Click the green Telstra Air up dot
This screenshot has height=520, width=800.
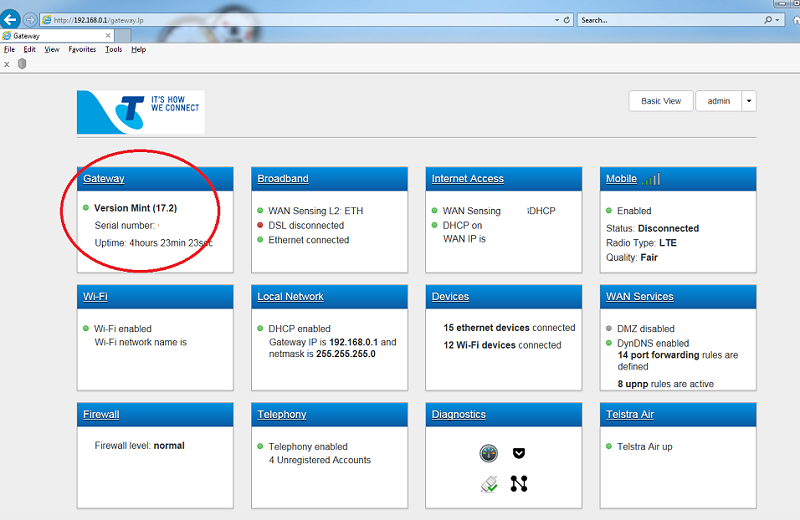[609, 446]
